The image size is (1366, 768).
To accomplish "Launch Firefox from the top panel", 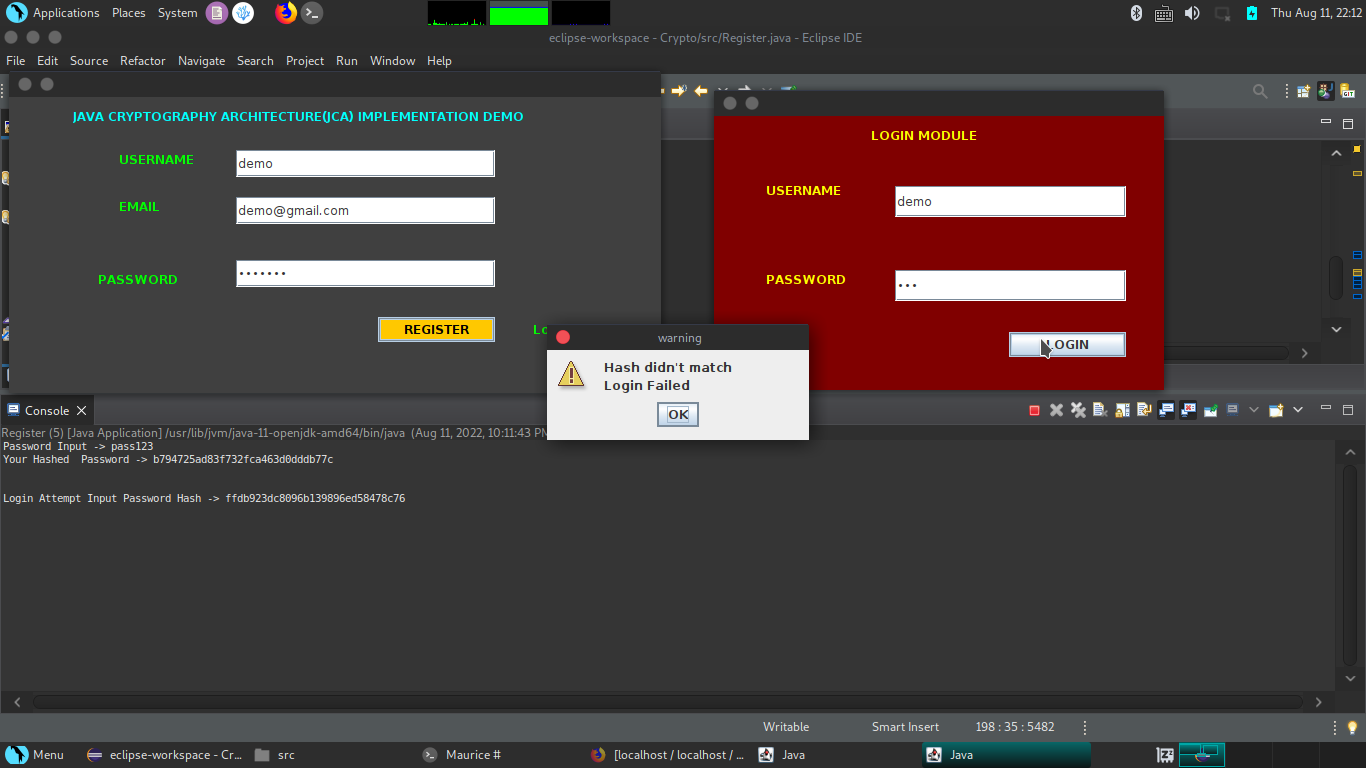I will [x=286, y=13].
